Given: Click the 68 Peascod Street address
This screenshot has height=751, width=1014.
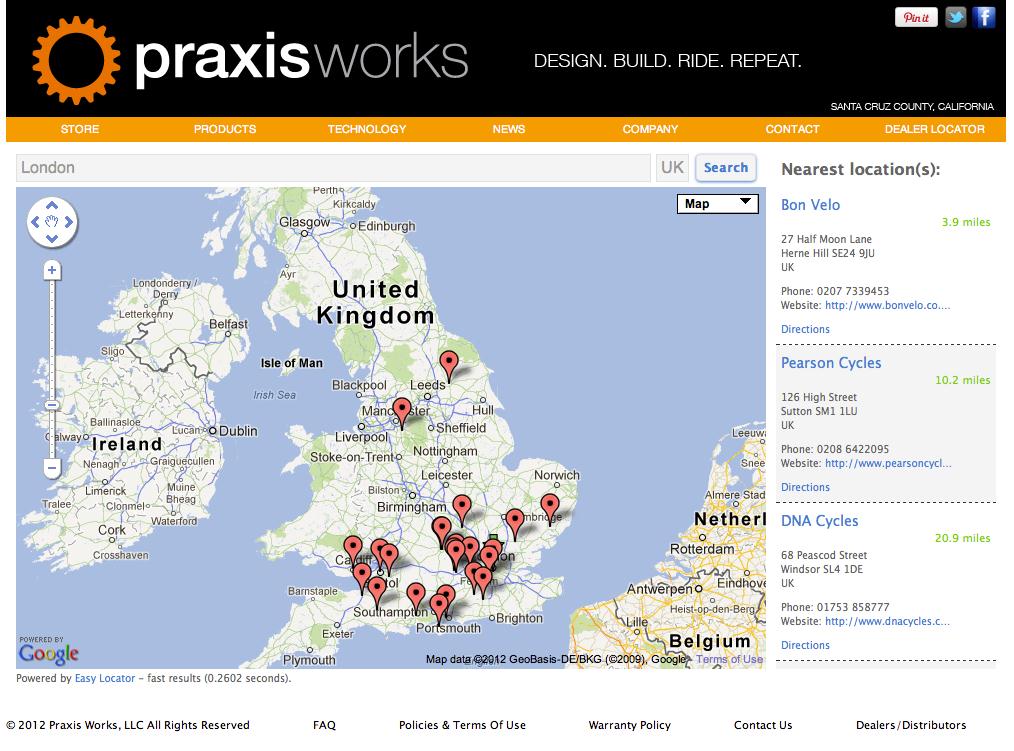Looking at the screenshot, I should tap(824, 555).
